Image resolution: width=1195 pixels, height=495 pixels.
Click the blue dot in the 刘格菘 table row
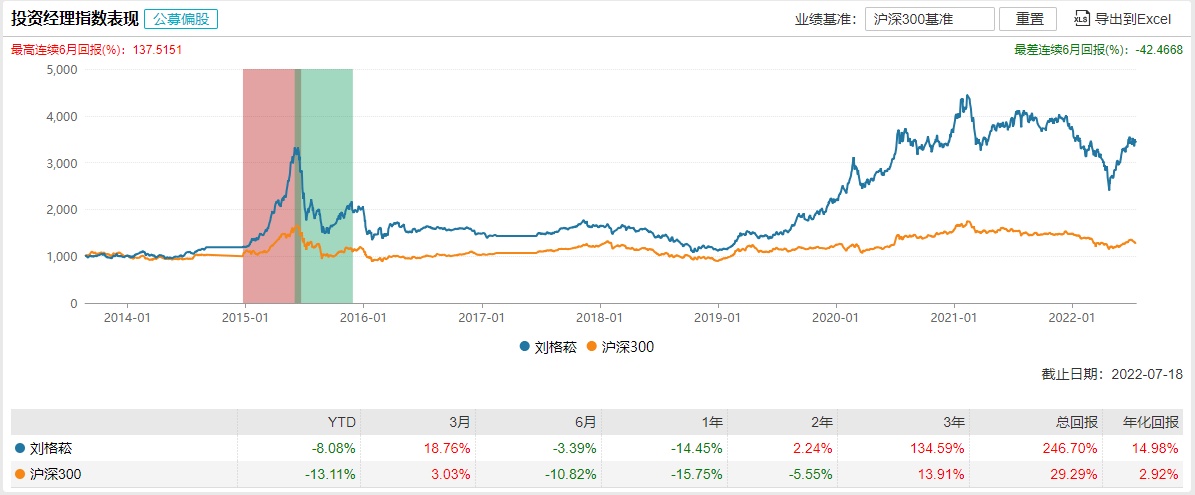point(19,449)
